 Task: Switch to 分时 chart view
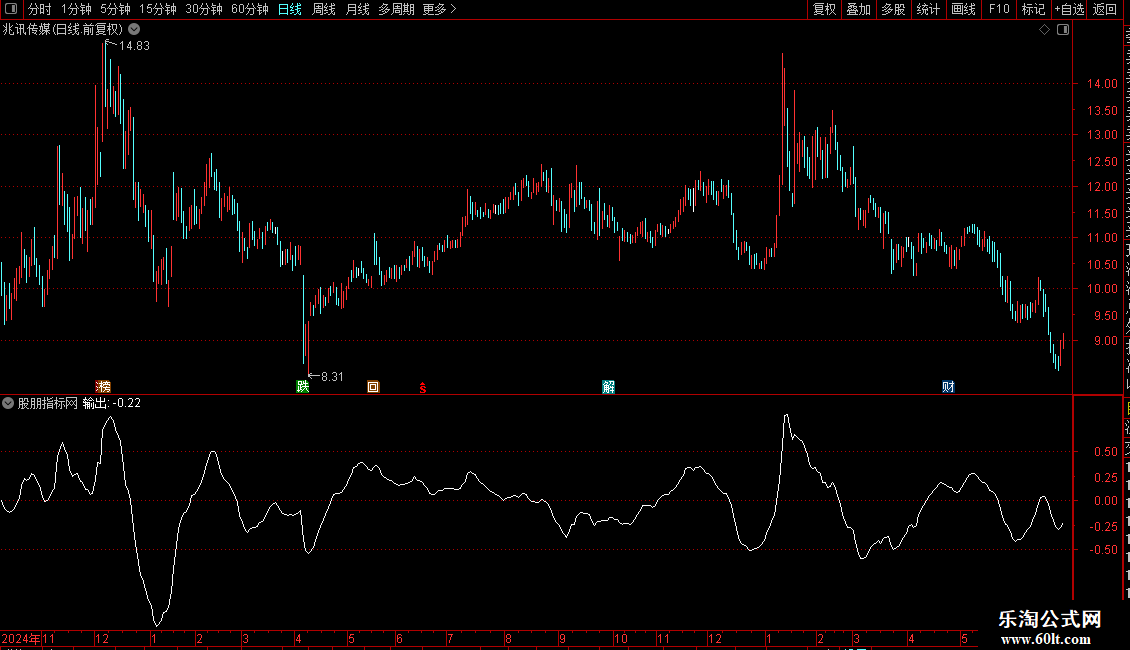pyautogui.click(x=40, y=9)
